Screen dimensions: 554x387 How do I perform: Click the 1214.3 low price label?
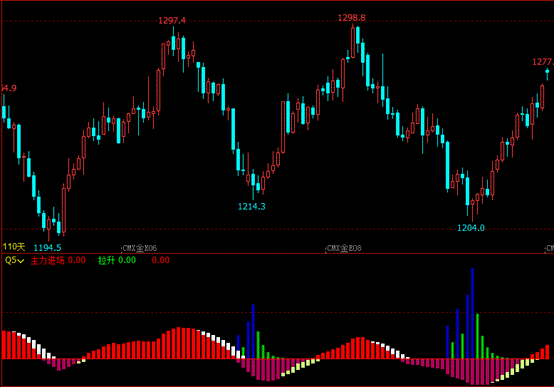click(251, 206)
